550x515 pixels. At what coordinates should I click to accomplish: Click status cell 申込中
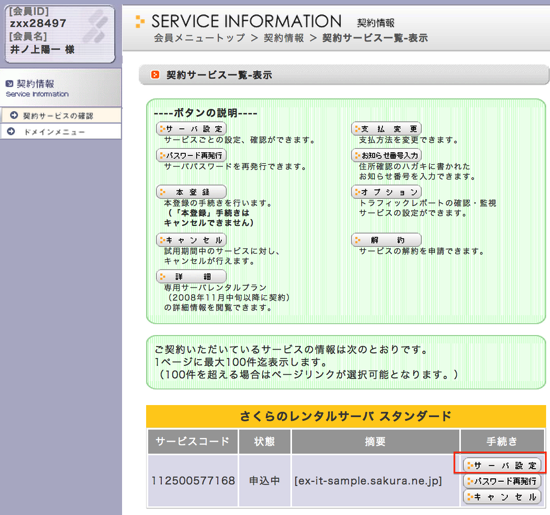pos(264,481)
